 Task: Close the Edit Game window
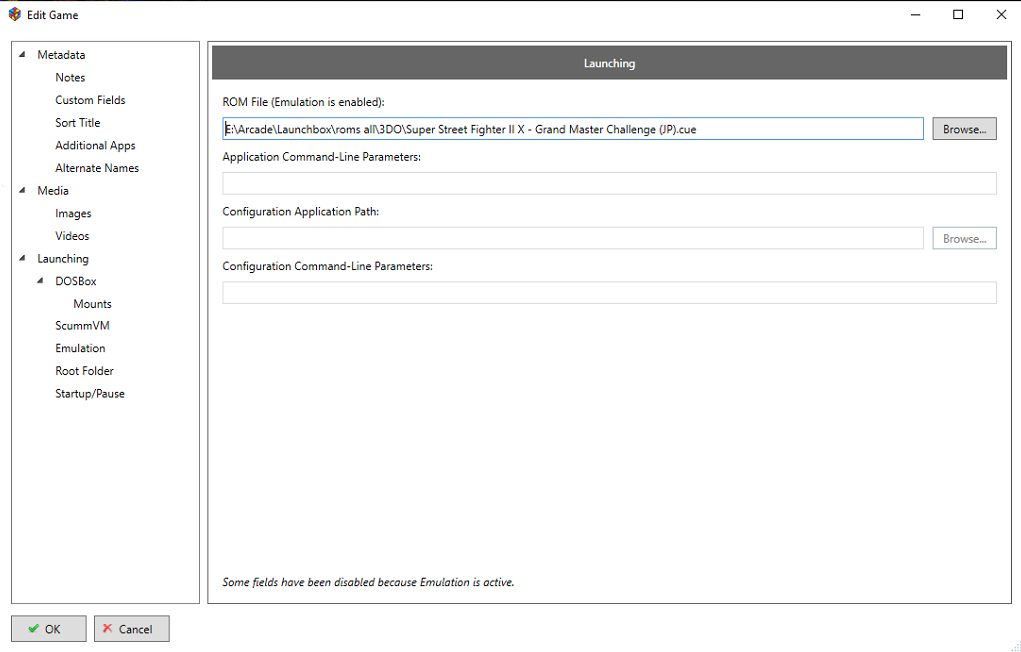click(x=1001, y=14)
